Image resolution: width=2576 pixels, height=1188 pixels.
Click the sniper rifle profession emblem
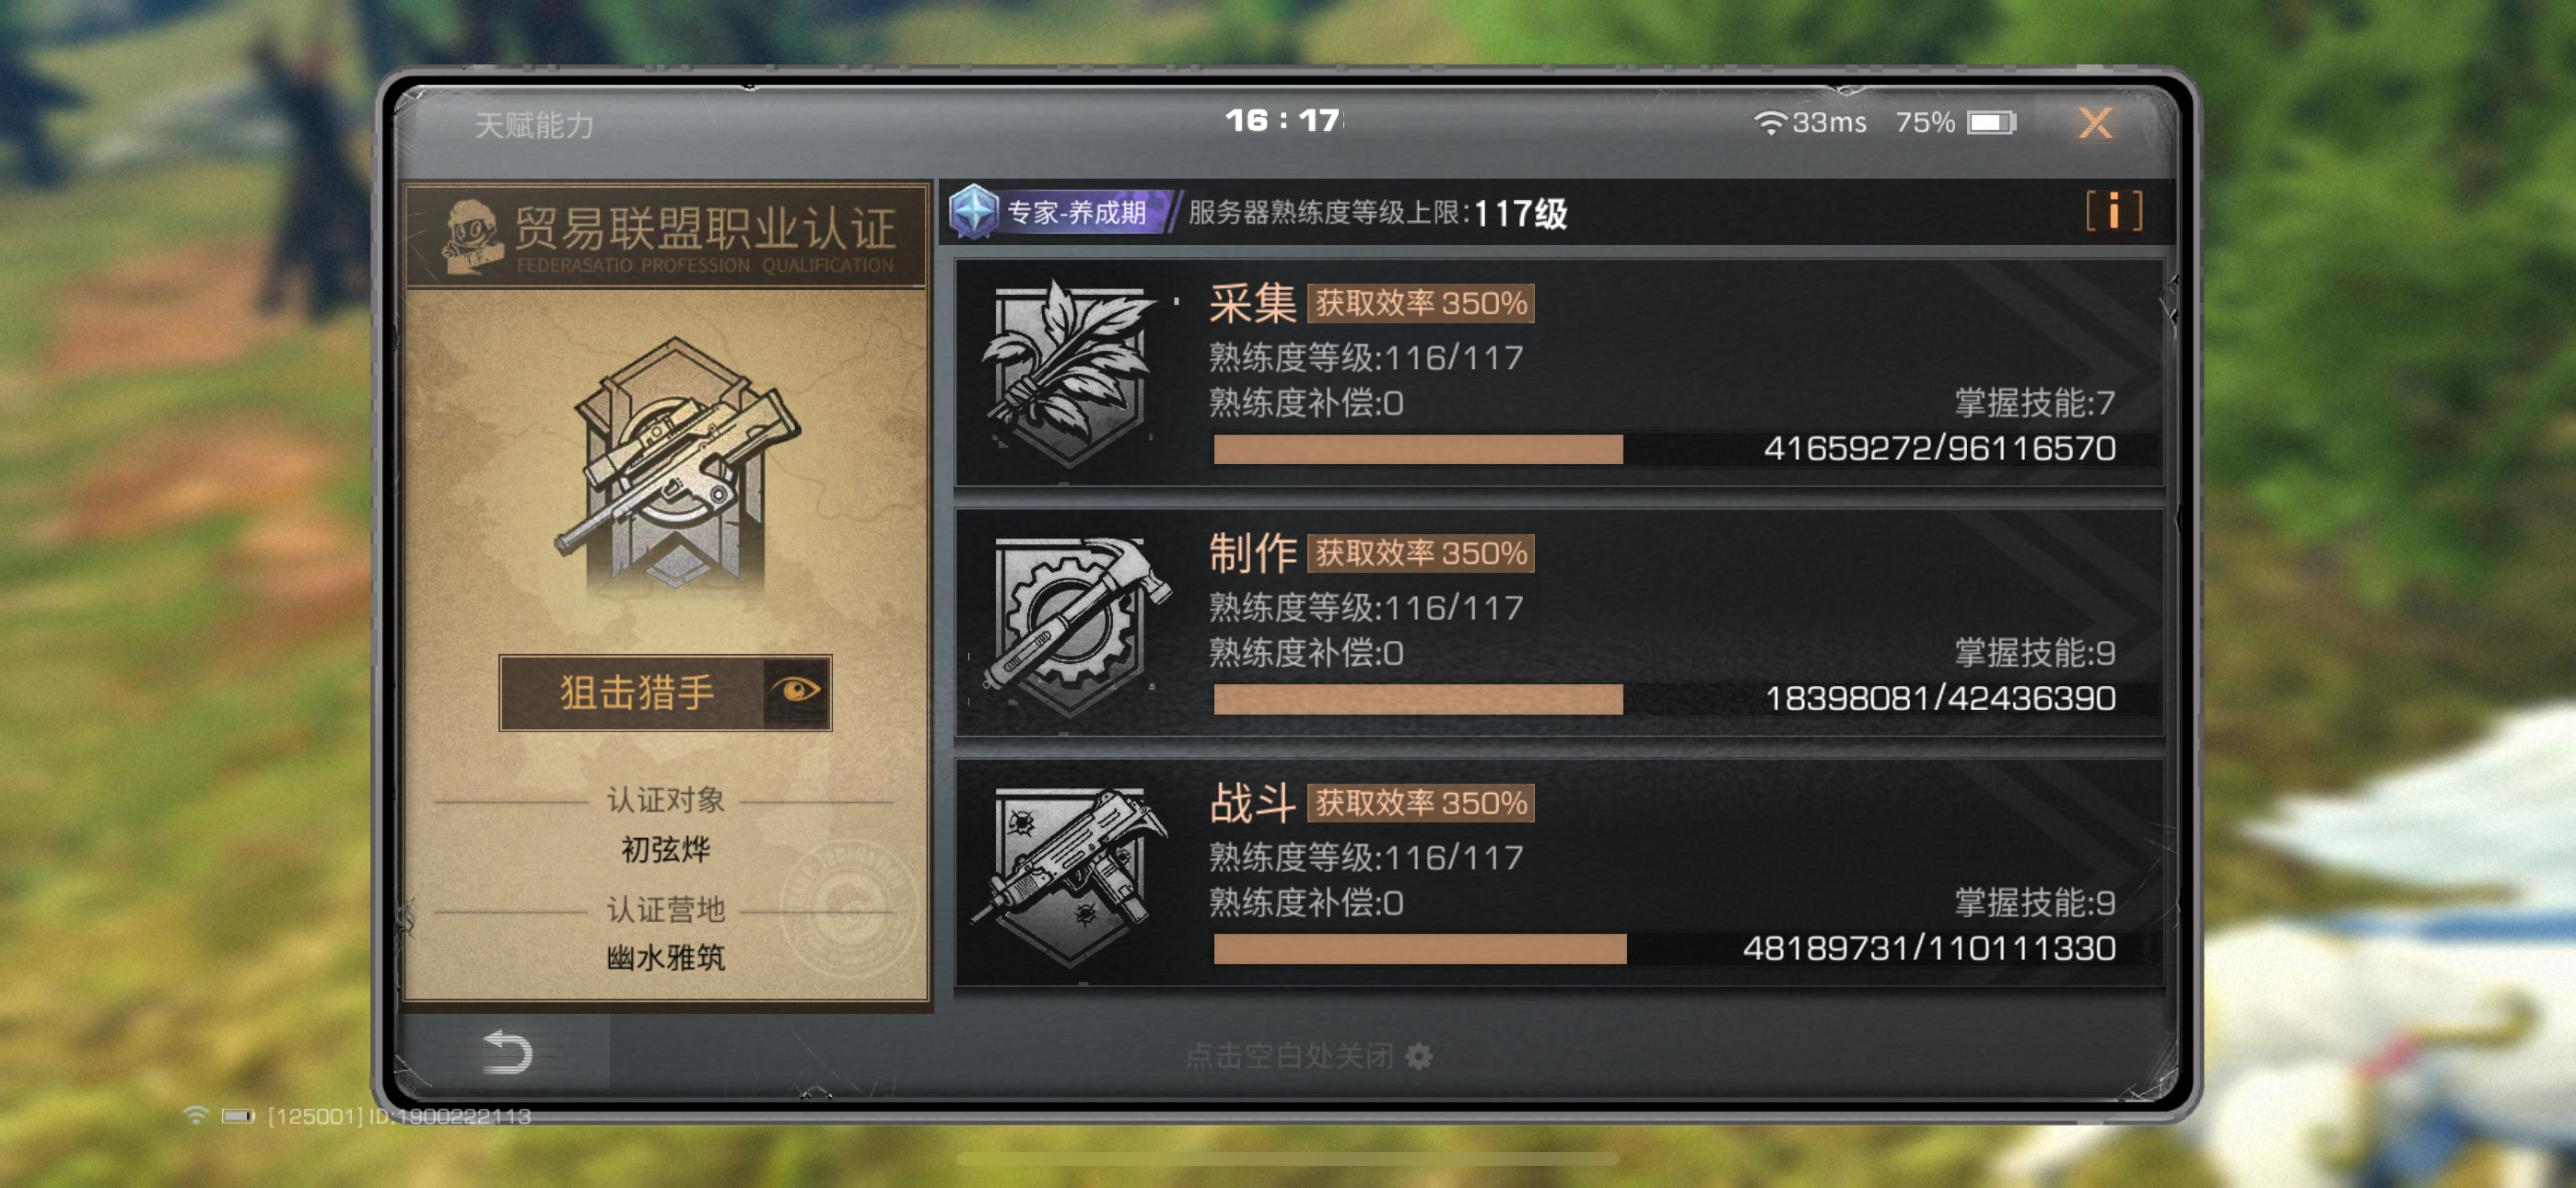tap(677, 461)
